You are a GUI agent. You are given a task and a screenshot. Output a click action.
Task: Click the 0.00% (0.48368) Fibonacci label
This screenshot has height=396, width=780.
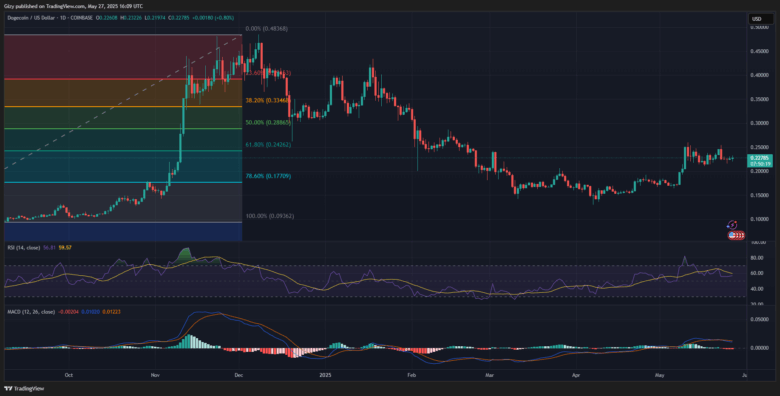click(x=267, y=29)
